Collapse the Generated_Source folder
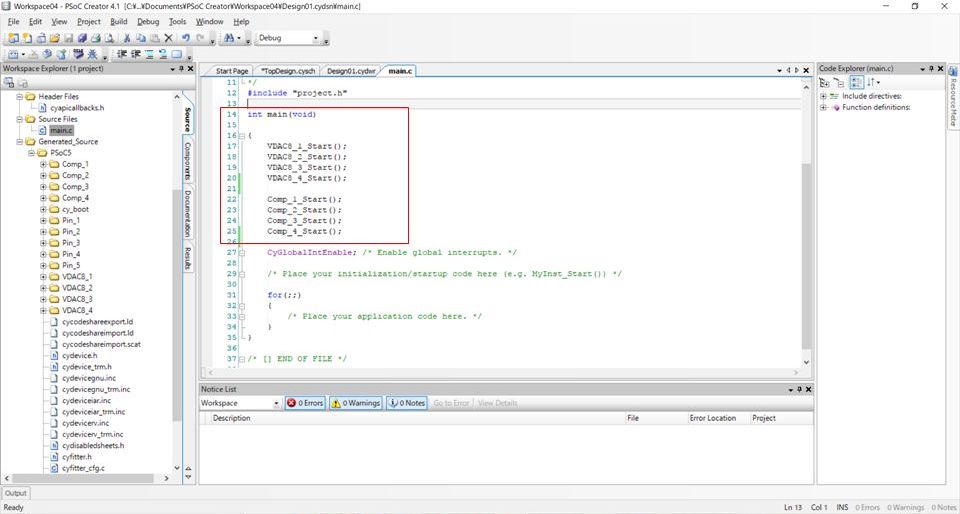Image resolution: width=960 pixels, height=514 pixels. point(20,141)
